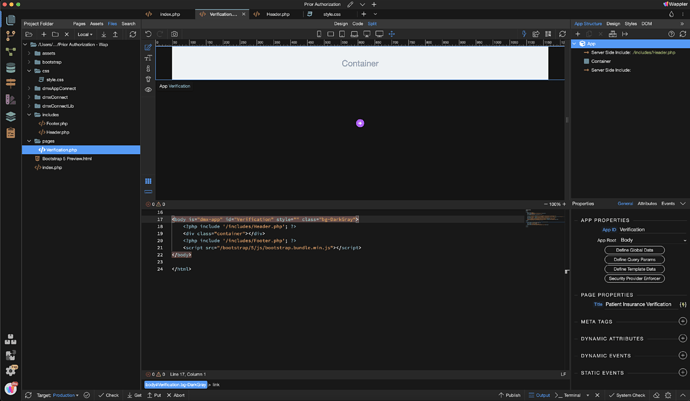Viewport: 690px width, 401px height.
Task: Open the Database manager cylinder icon
Action: click(x=11, y=67)
